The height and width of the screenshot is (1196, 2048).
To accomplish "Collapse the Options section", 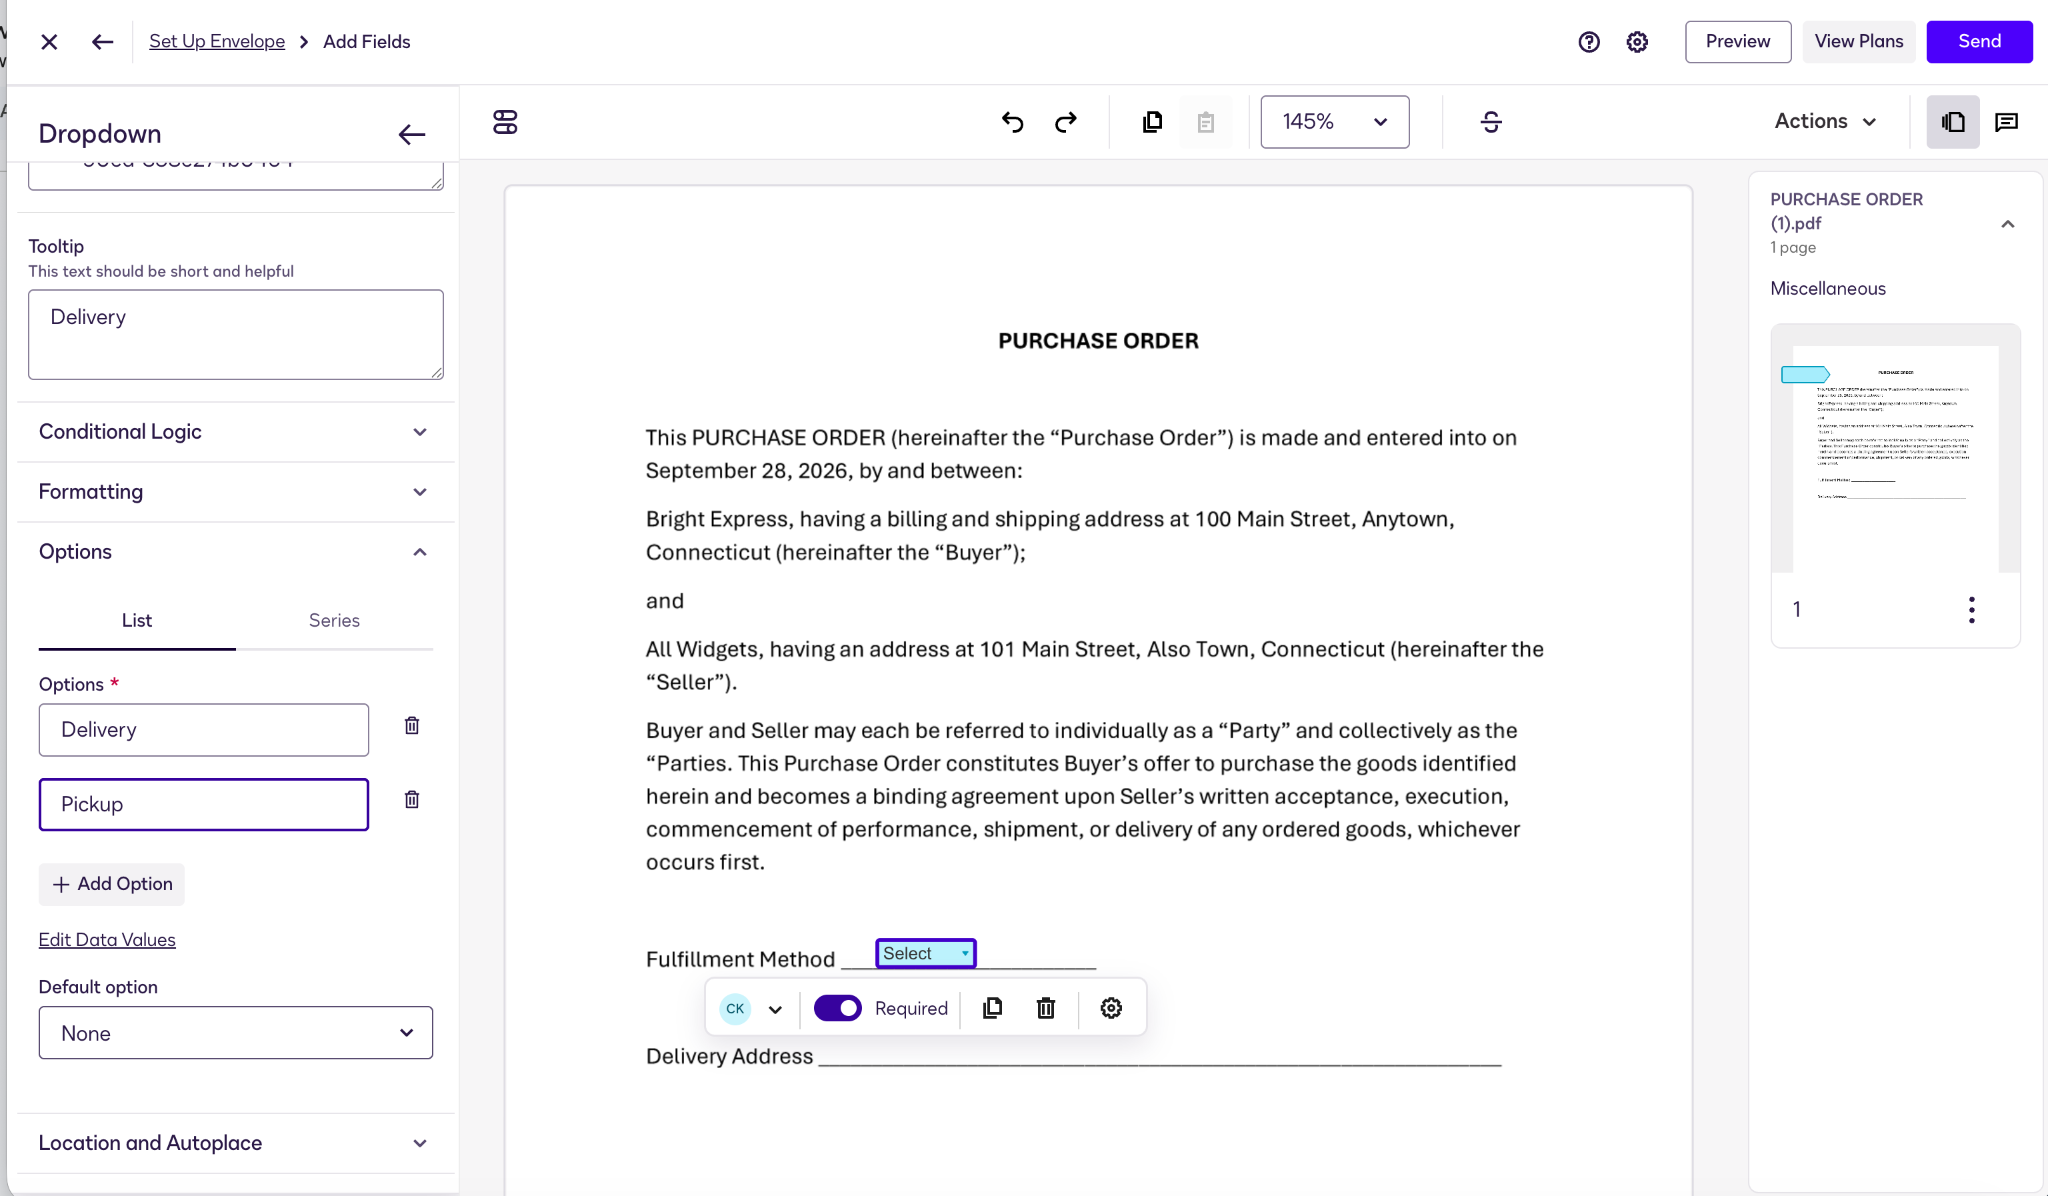I will (236, 552).
